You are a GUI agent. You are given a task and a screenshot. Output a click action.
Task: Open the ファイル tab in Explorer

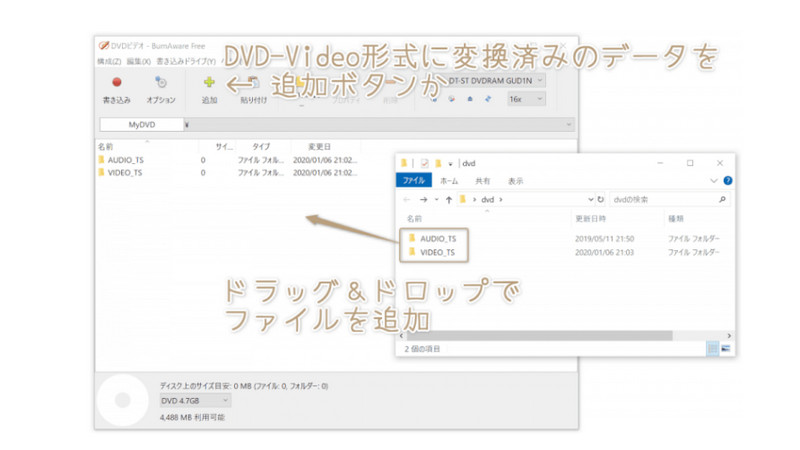(x=414, y=181)
